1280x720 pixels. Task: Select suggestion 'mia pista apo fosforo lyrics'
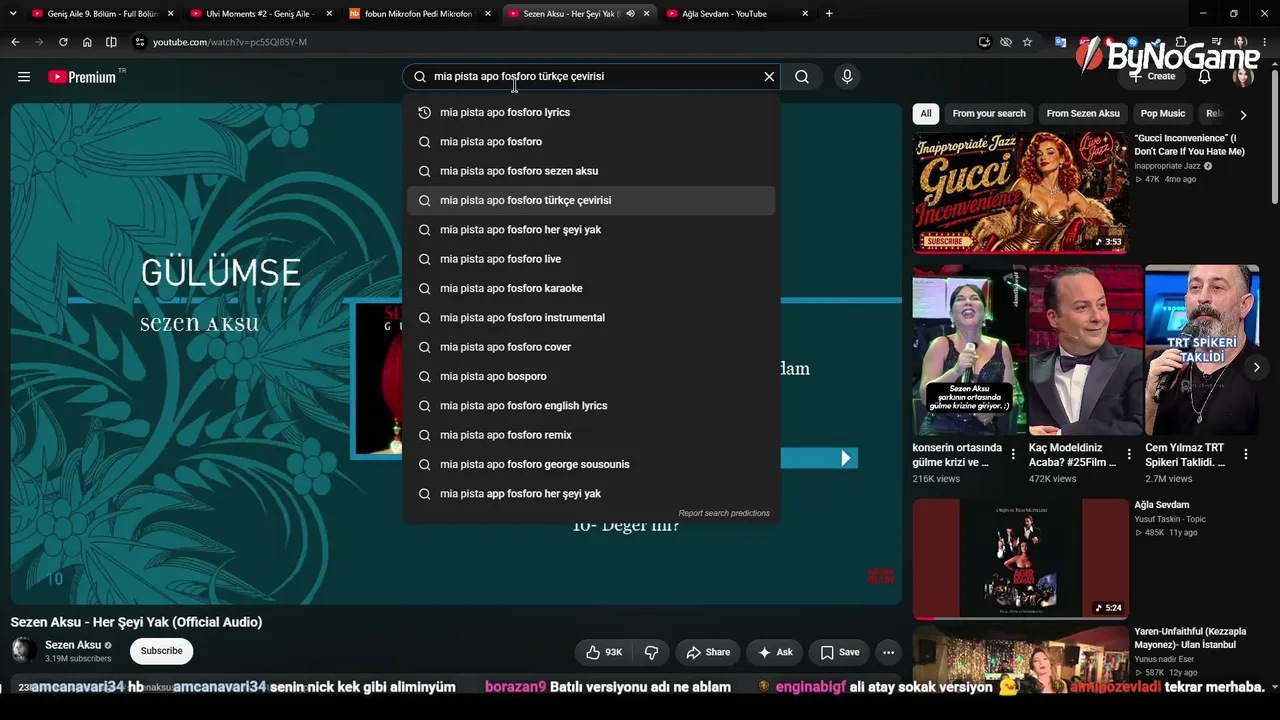[591, 113]
